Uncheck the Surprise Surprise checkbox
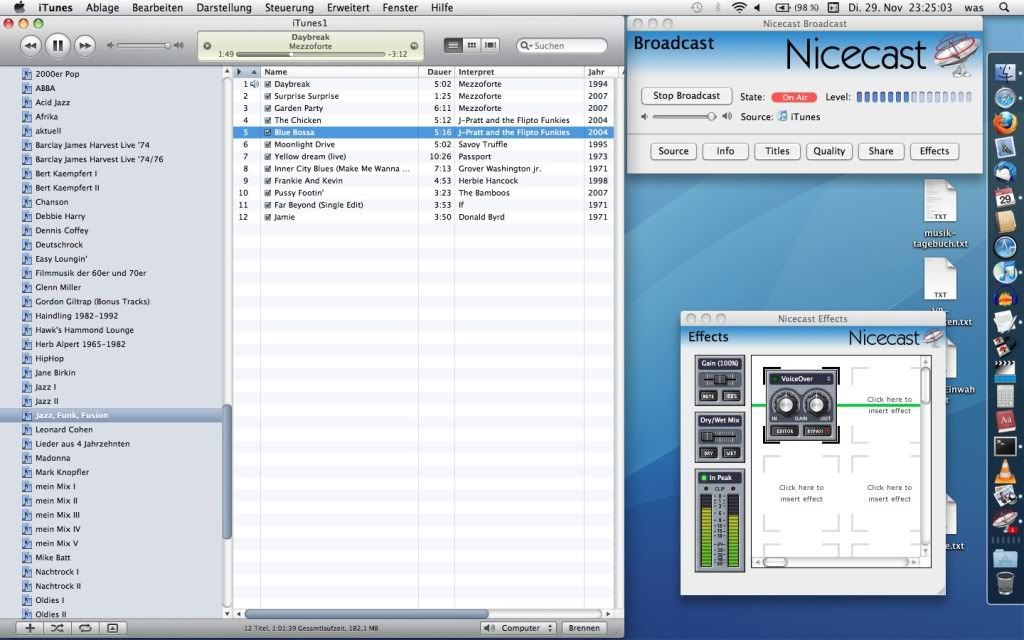Screen dimensions: 1024x640 tap(267, 96)
